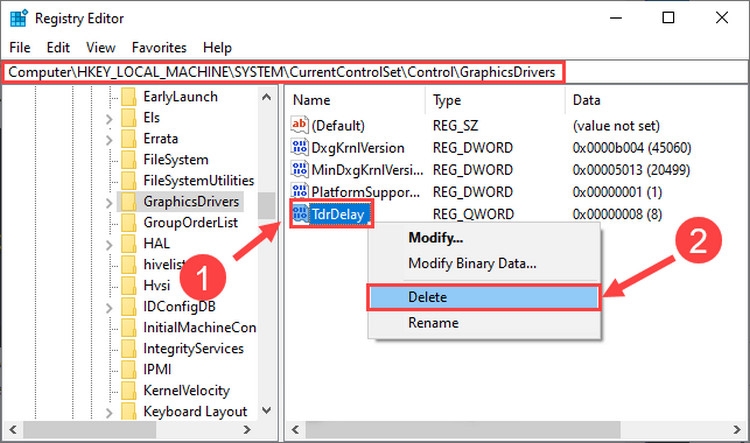Click the hivelist folder icon
Screen dimensions: 750x443
point(129,265)
